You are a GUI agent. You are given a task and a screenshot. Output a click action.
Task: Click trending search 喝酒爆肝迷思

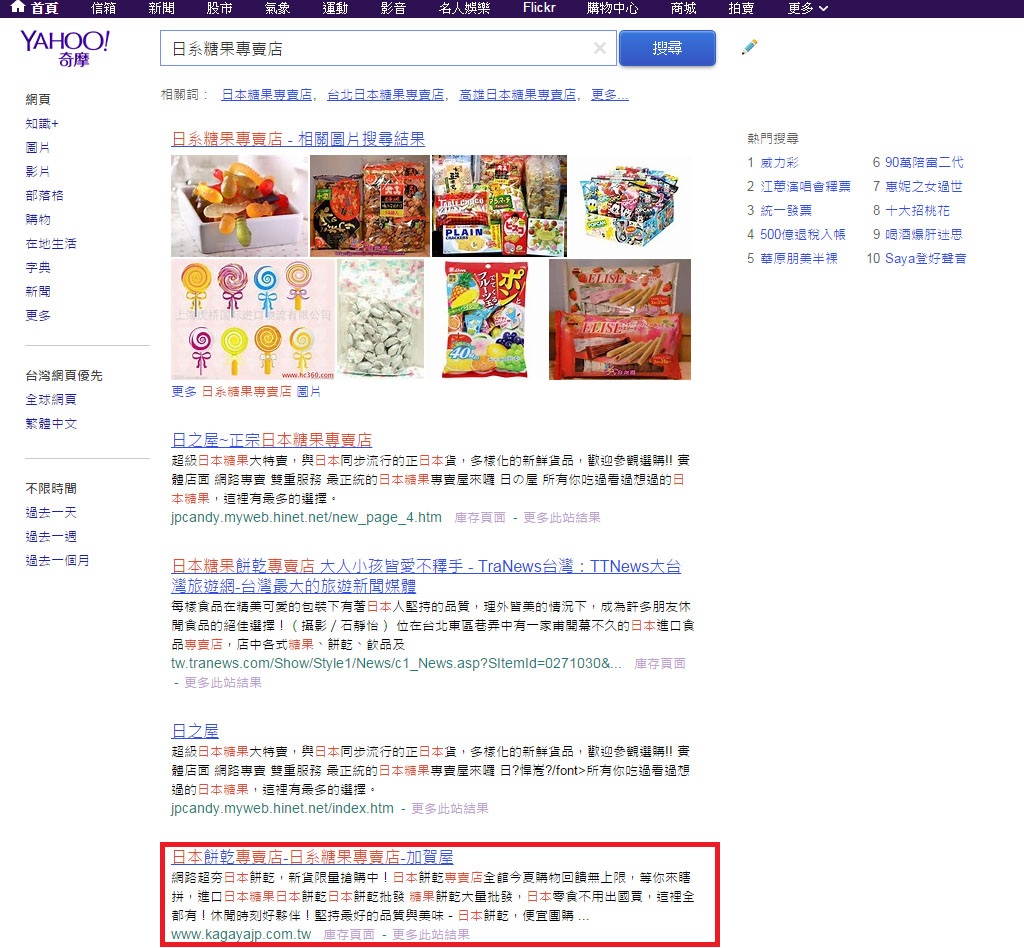[923, 234]
